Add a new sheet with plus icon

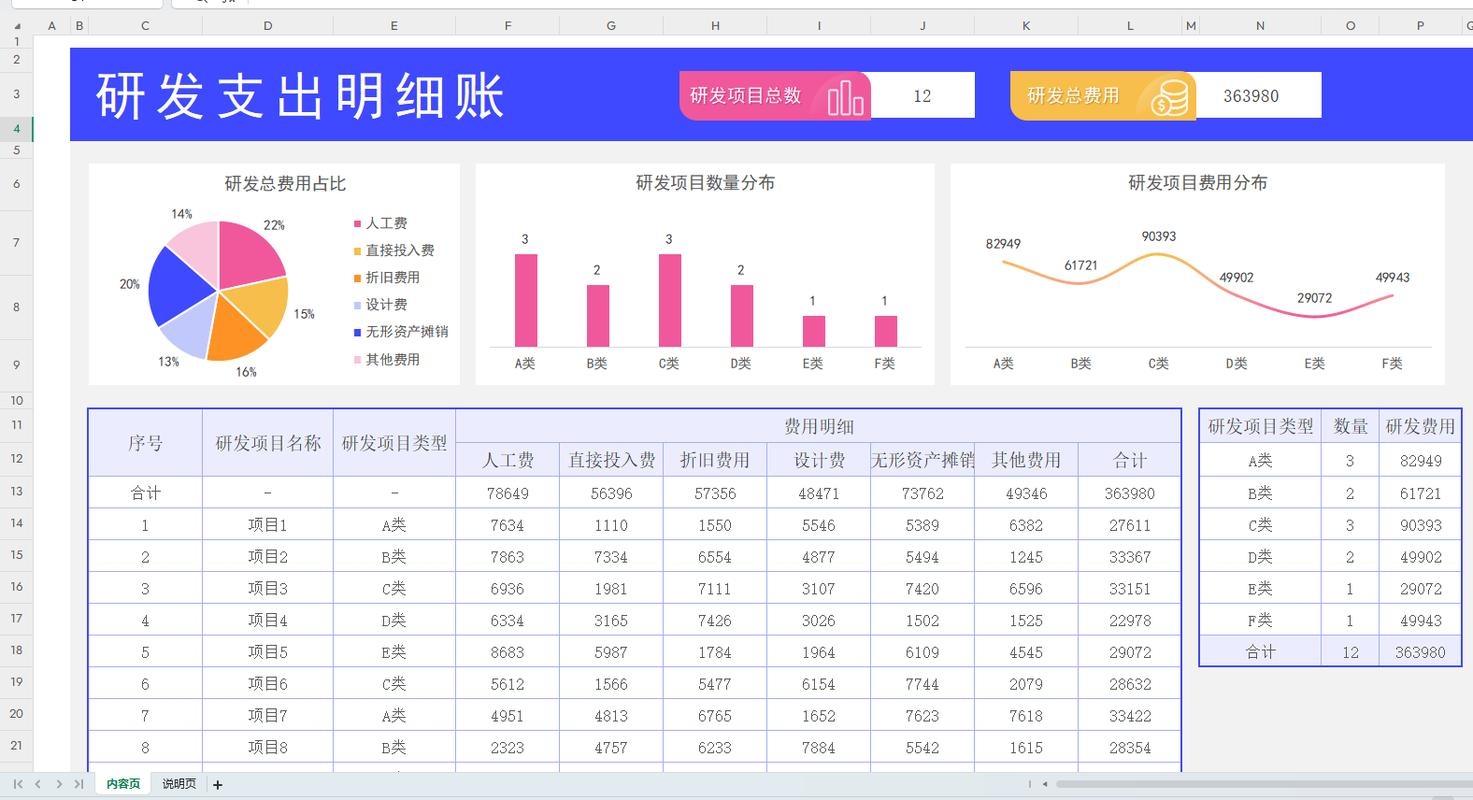[218, 785]
